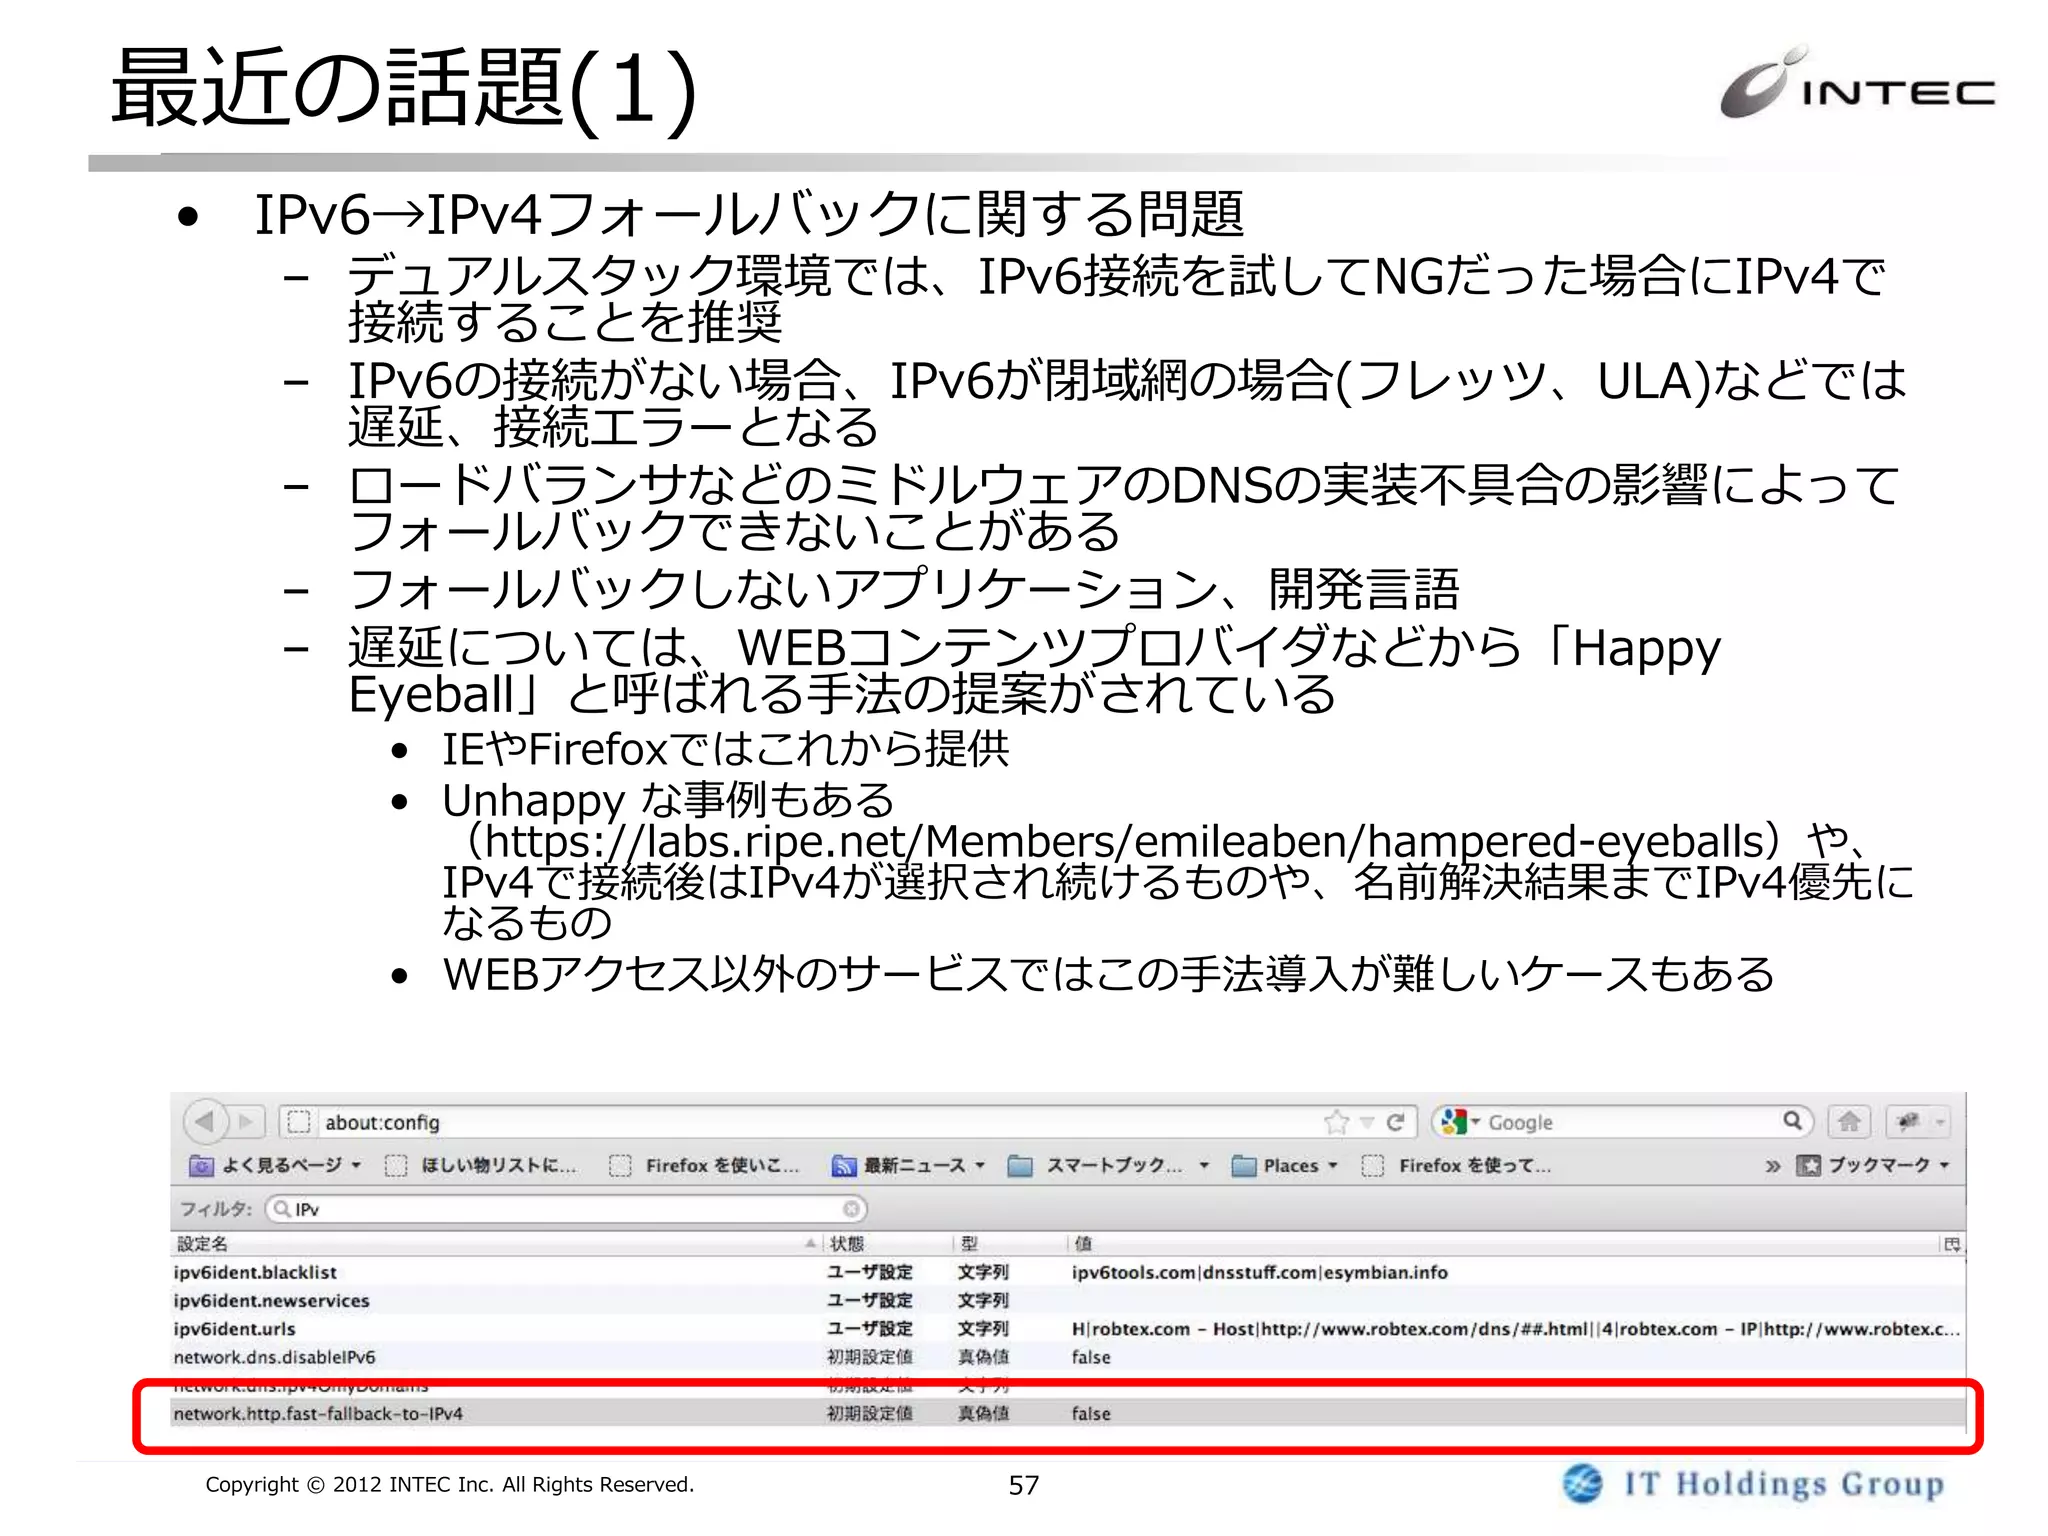2048x1536 pixels.
Task: Open the URL history dropdown arrow
Action: coord(1367,1123)
